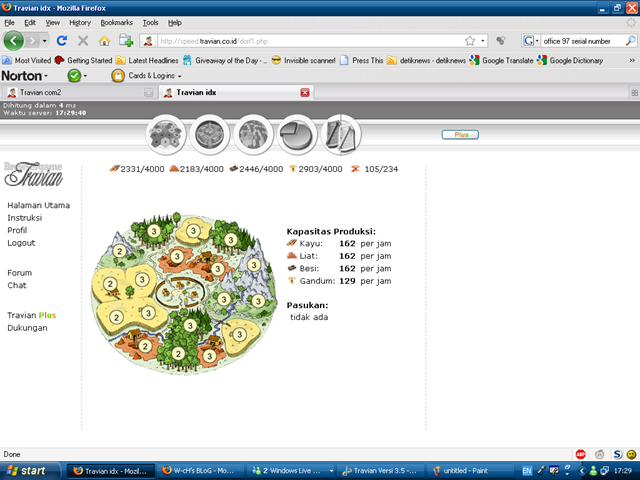
Task: Click the Plus button in the top bar
Action: [460, 134]
